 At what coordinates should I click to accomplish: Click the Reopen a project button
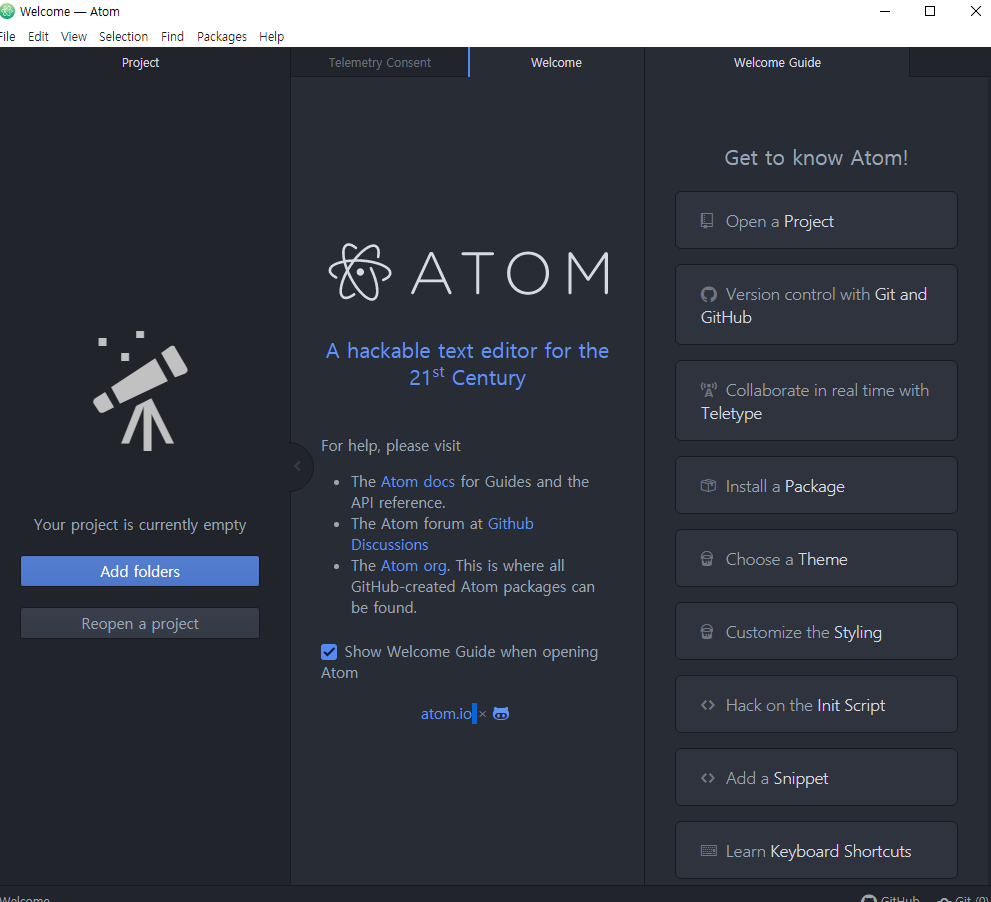(140, 624)
